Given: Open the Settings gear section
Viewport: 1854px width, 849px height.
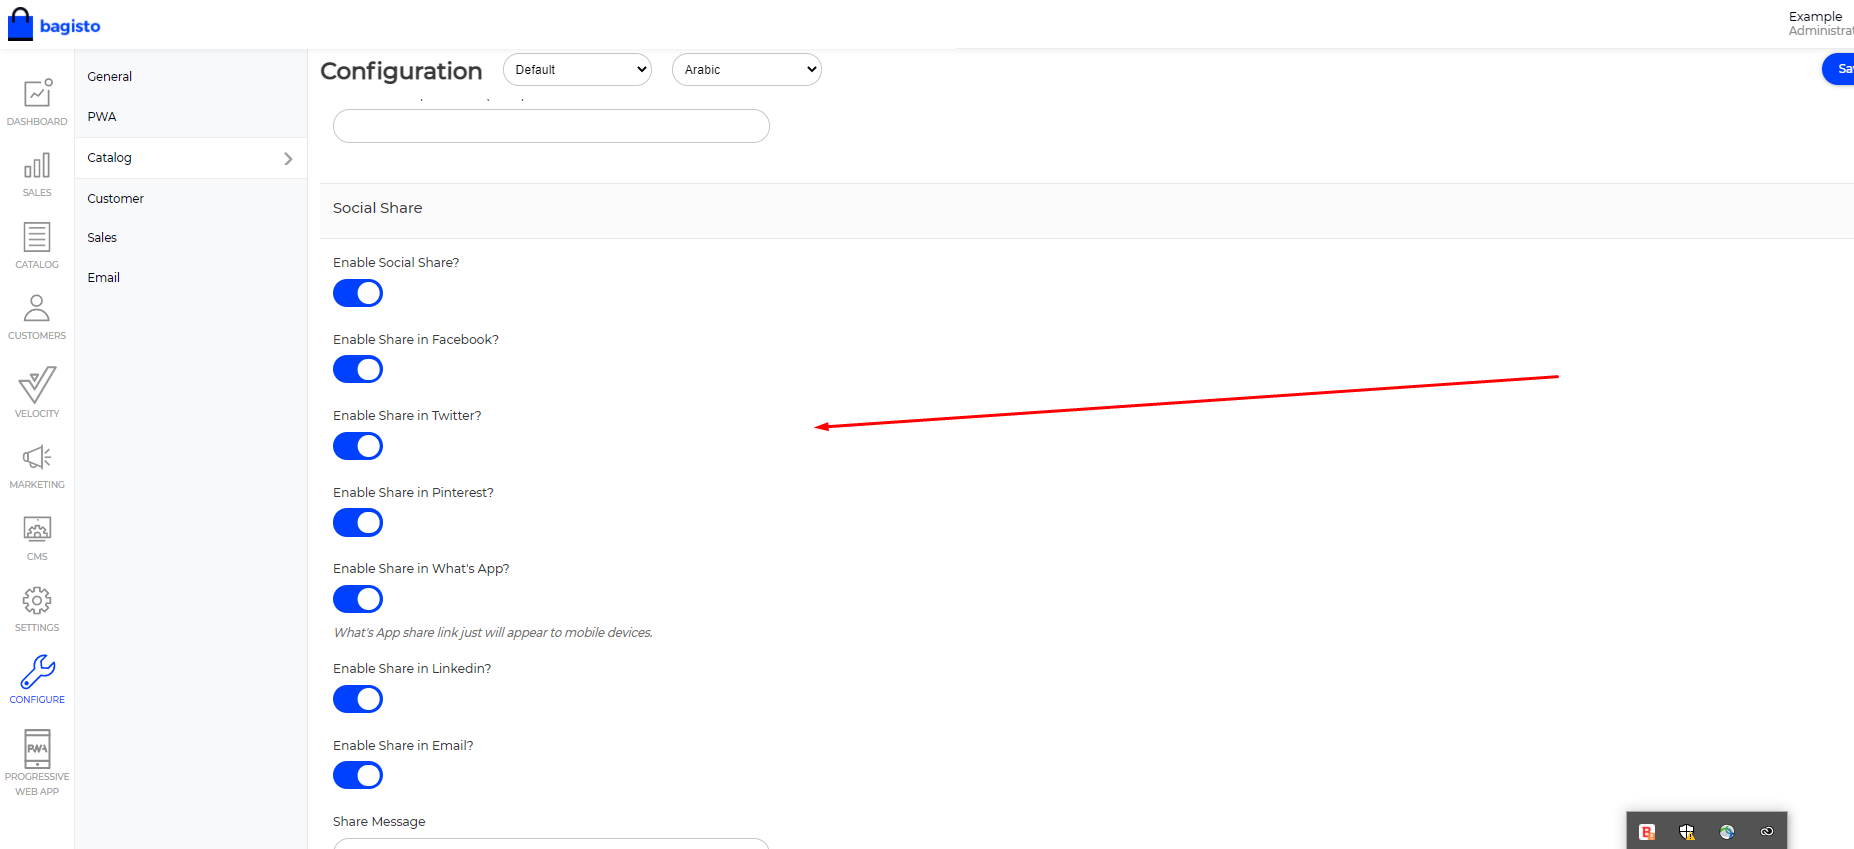Looking at the screenshot, I should click(x=37, y=609).
